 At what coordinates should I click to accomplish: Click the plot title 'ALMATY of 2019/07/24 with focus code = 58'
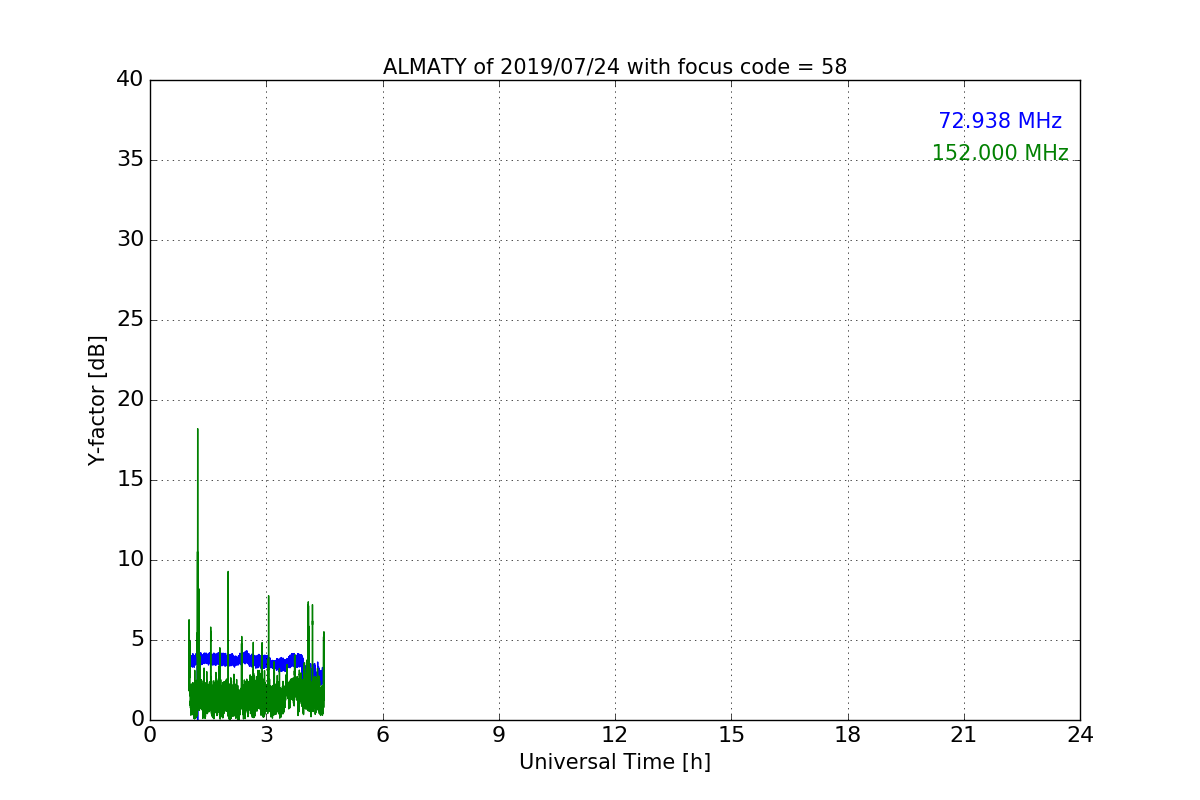[x=615, y=67]
